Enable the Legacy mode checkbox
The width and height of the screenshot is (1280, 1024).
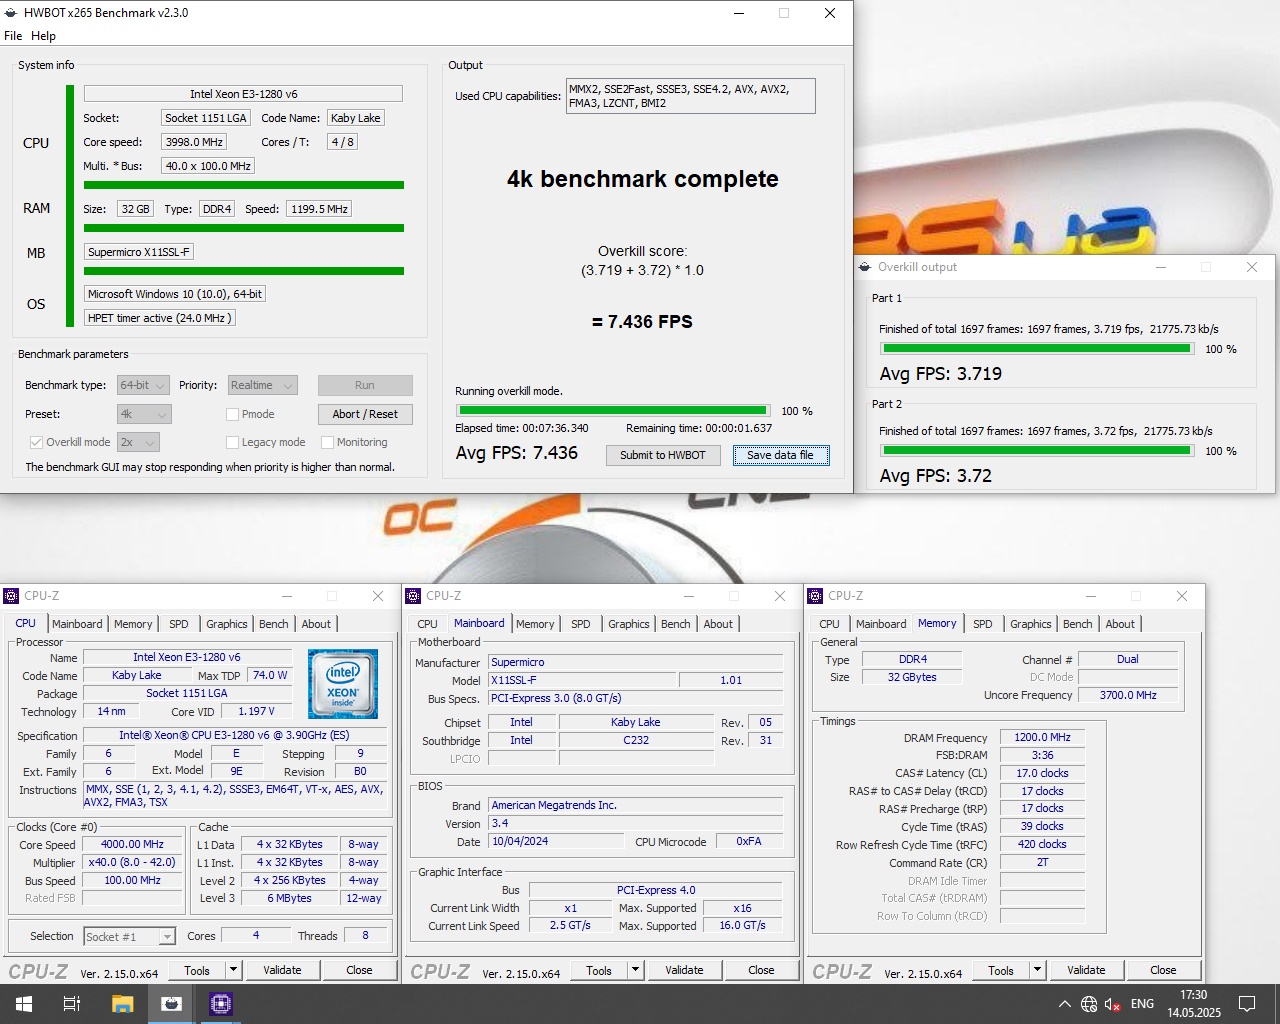(x=232, y=442)
